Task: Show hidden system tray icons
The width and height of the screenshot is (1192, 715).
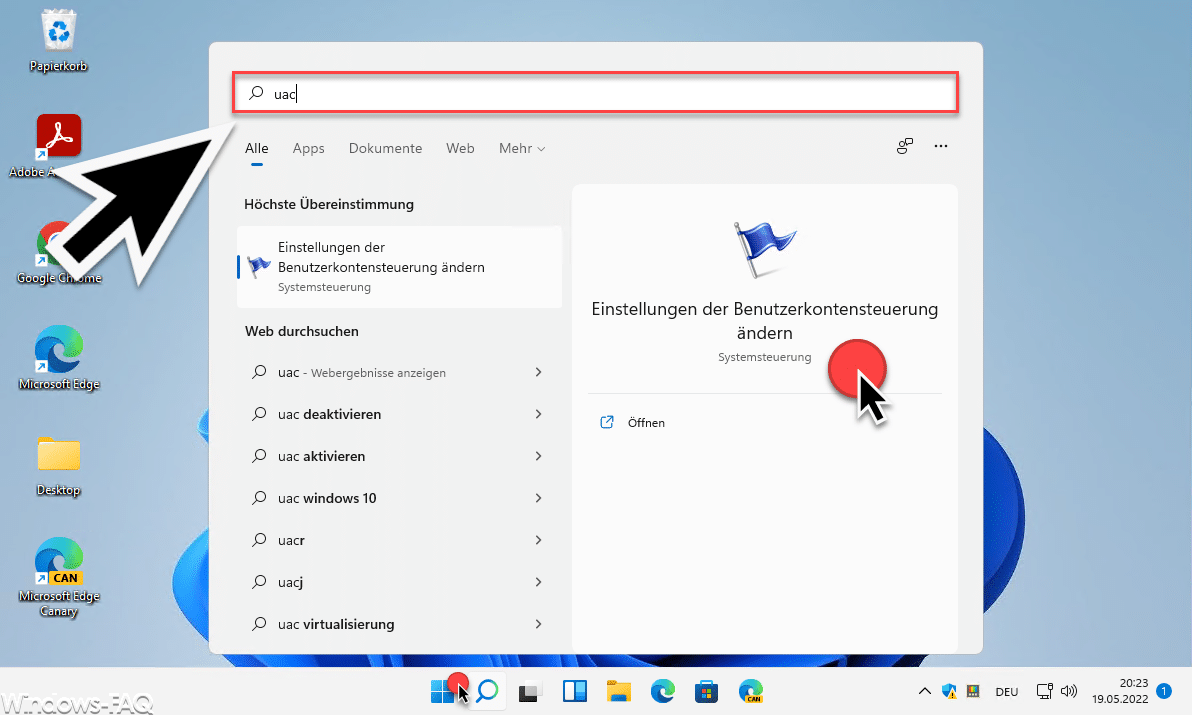Action: [924, 691]
